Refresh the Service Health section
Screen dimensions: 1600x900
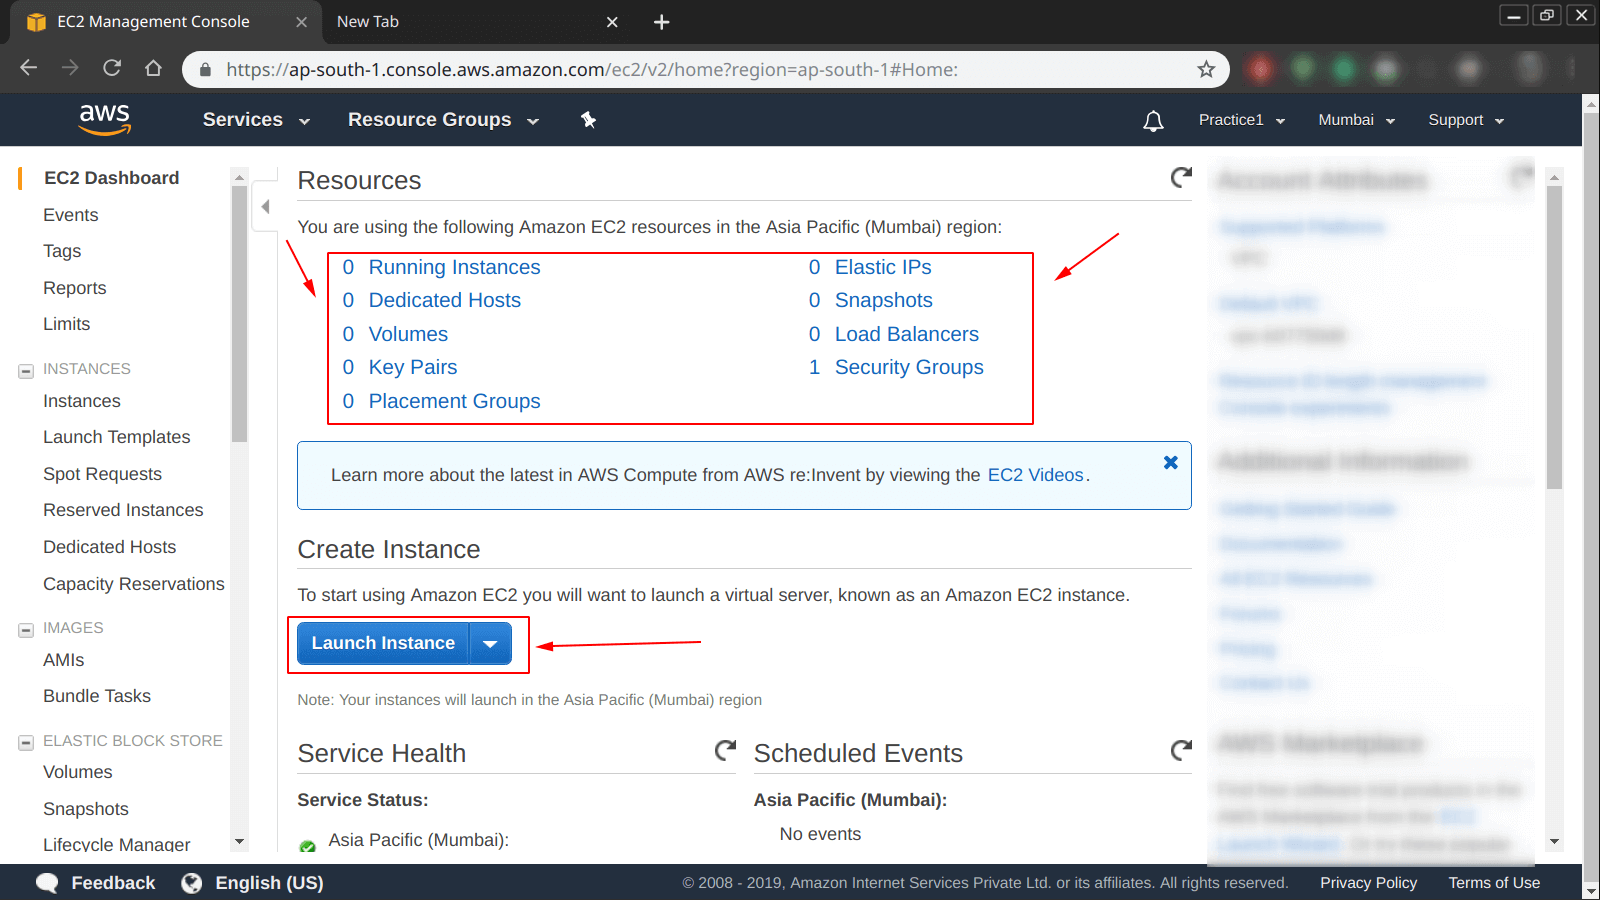725,750
